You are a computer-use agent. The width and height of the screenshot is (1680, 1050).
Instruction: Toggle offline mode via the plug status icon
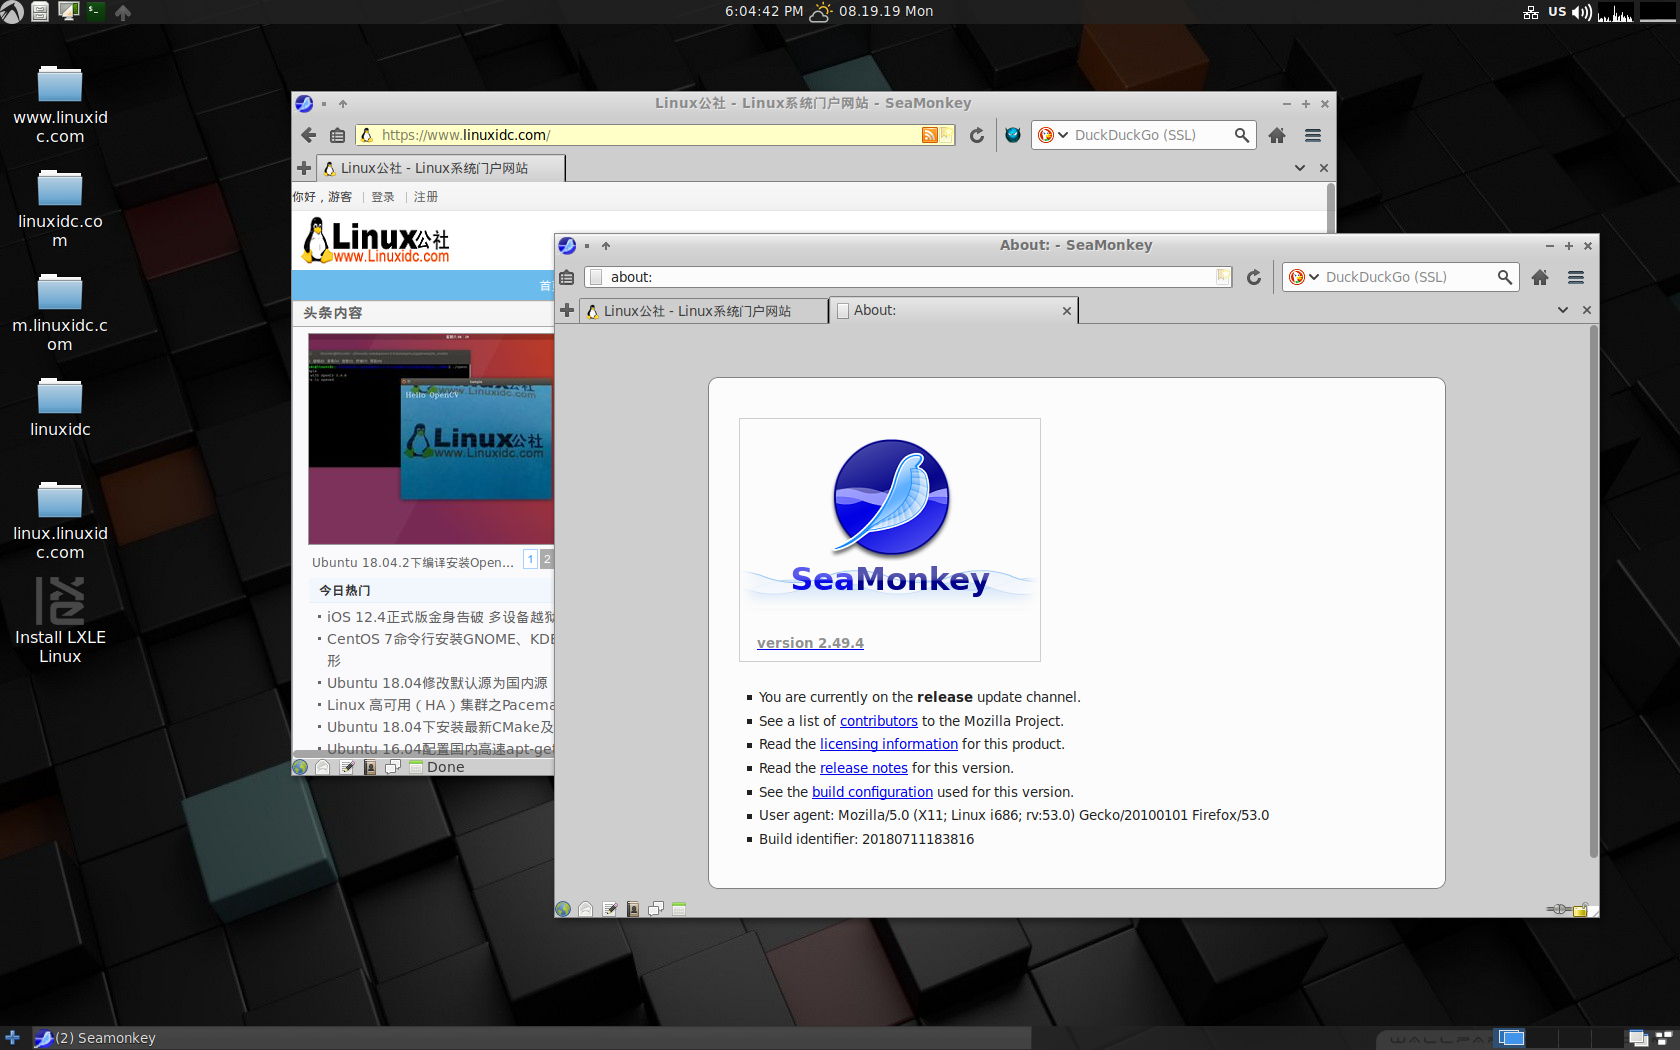coord(1558,909)
